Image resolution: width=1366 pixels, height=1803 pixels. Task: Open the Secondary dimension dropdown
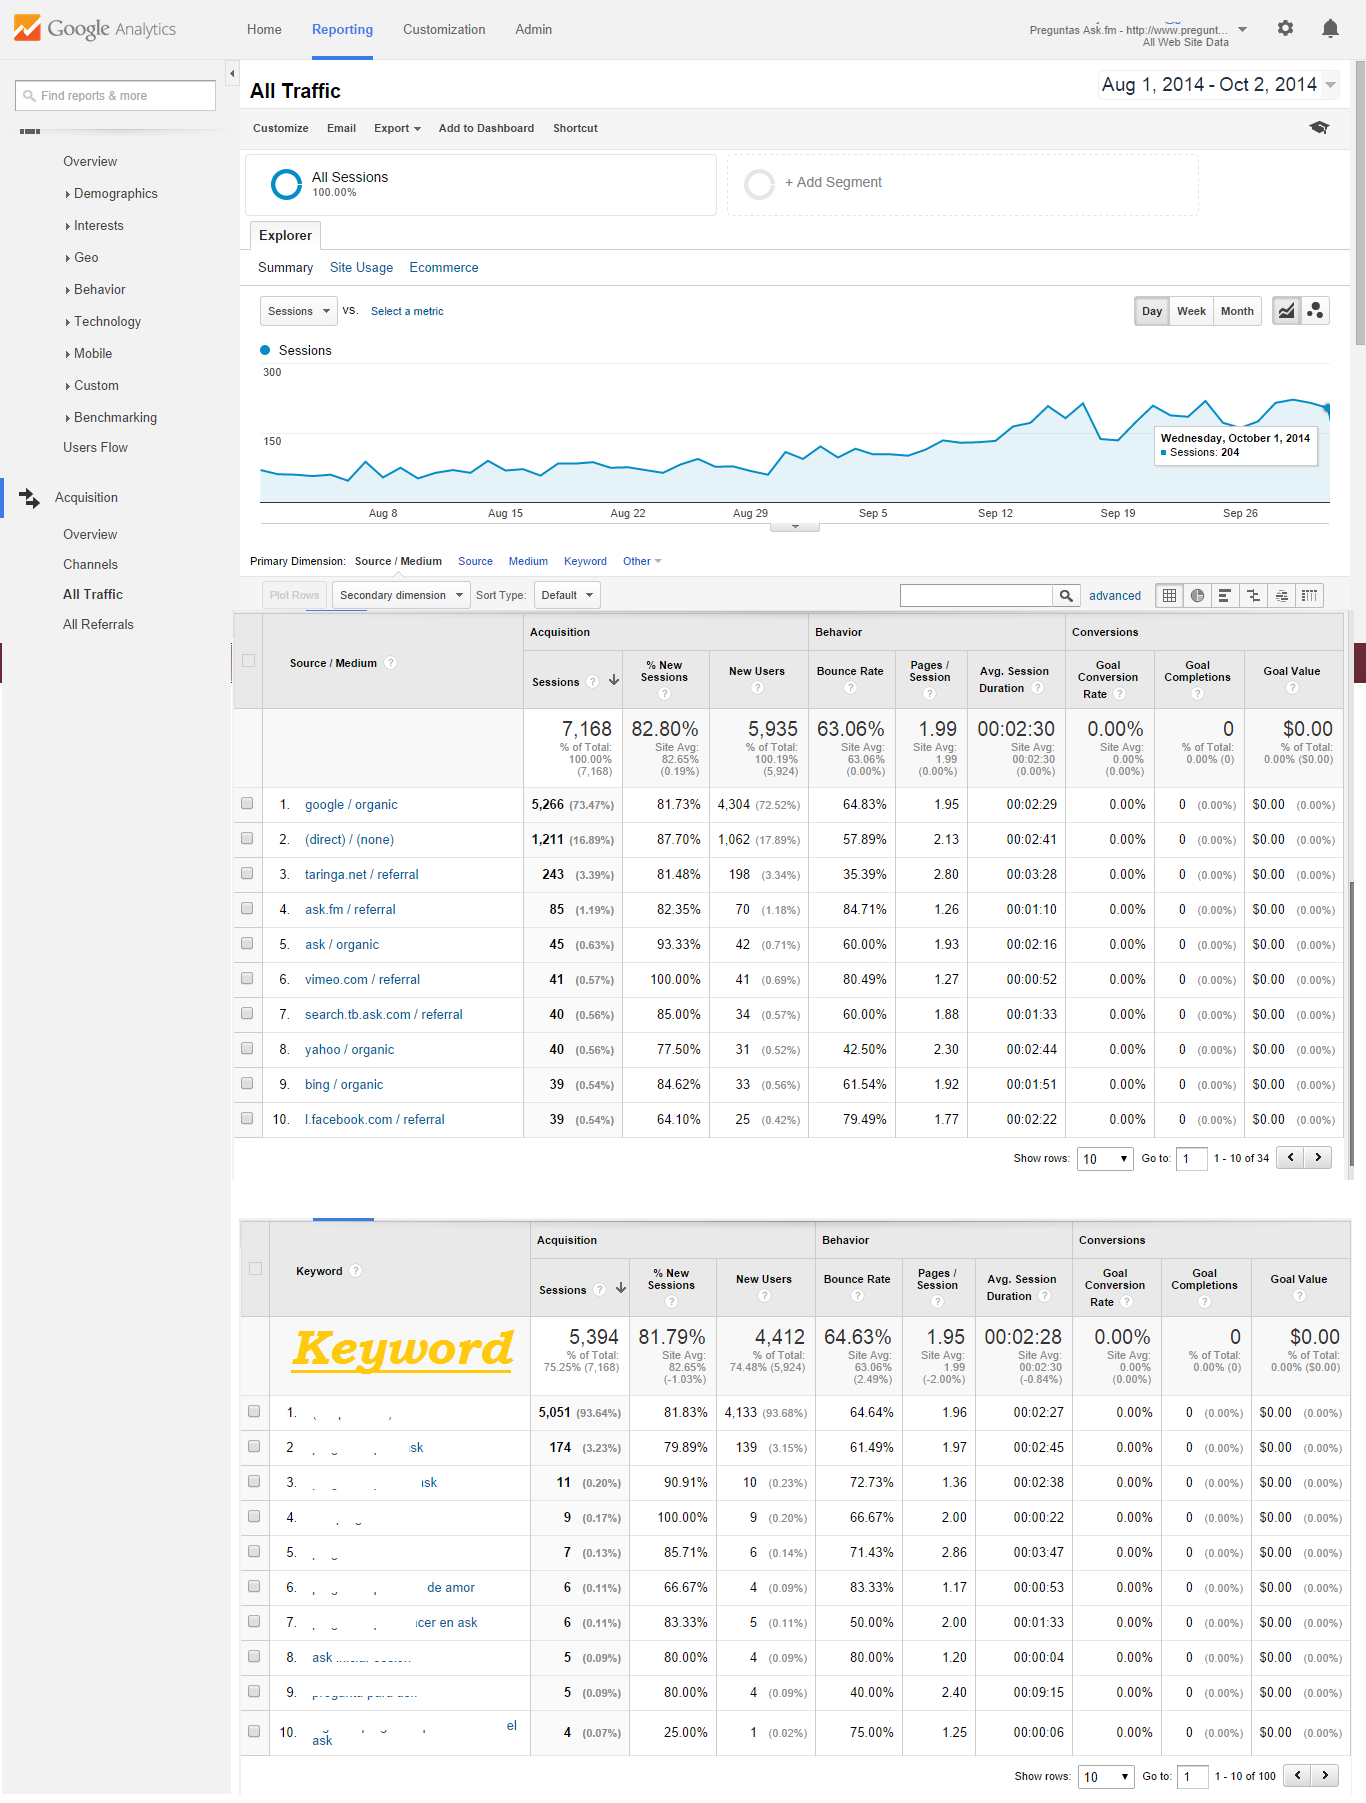pyautogui.click(x=401, y=595)
